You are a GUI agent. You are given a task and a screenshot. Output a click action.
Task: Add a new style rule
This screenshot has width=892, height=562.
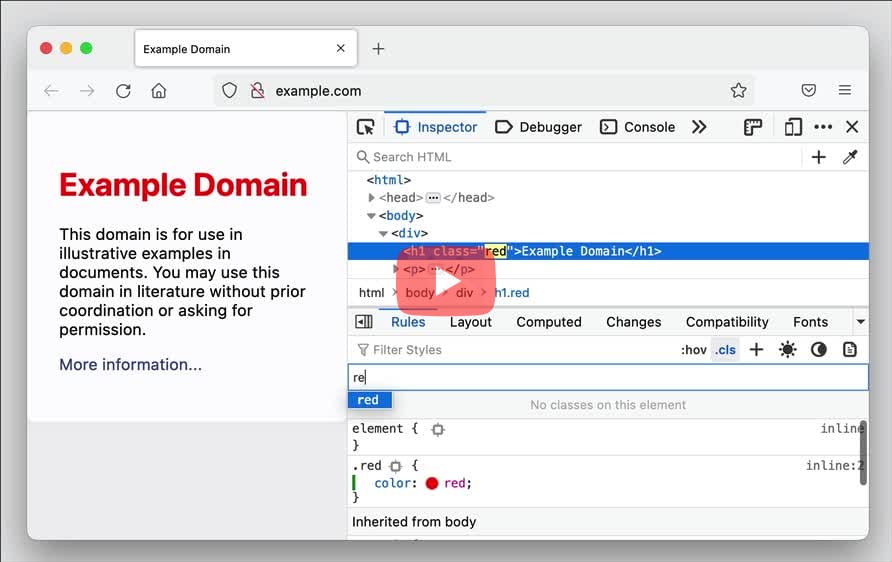click(756, 350)
